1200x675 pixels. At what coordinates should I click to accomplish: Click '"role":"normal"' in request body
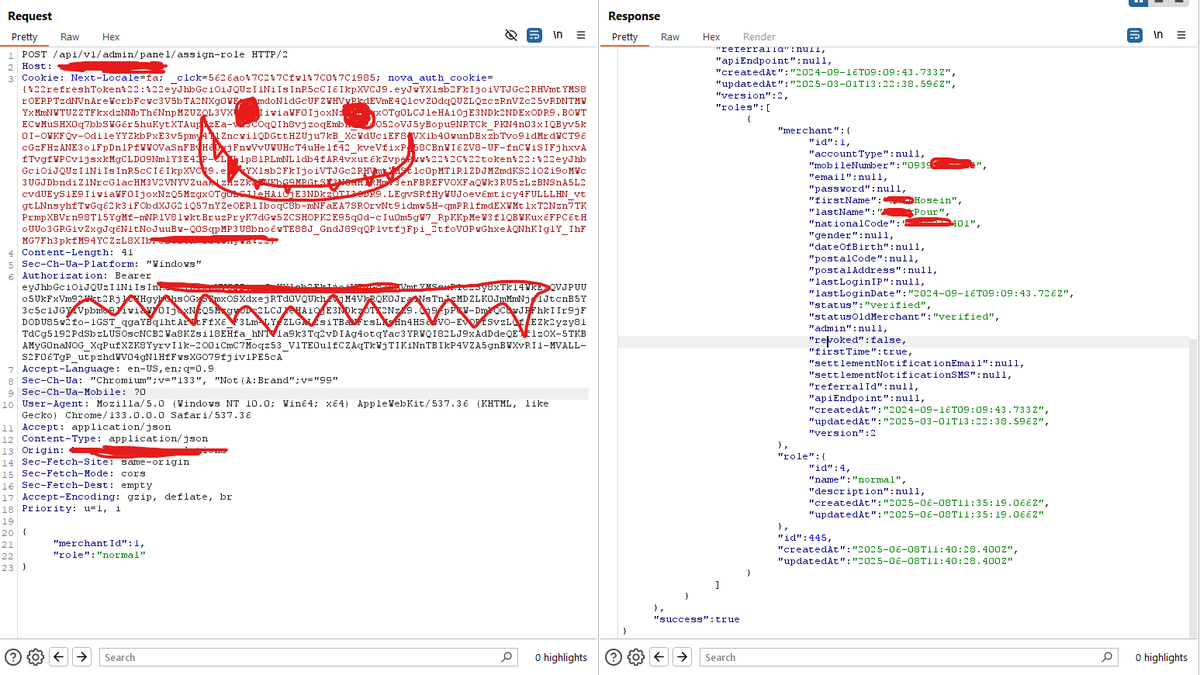point(99,553)
